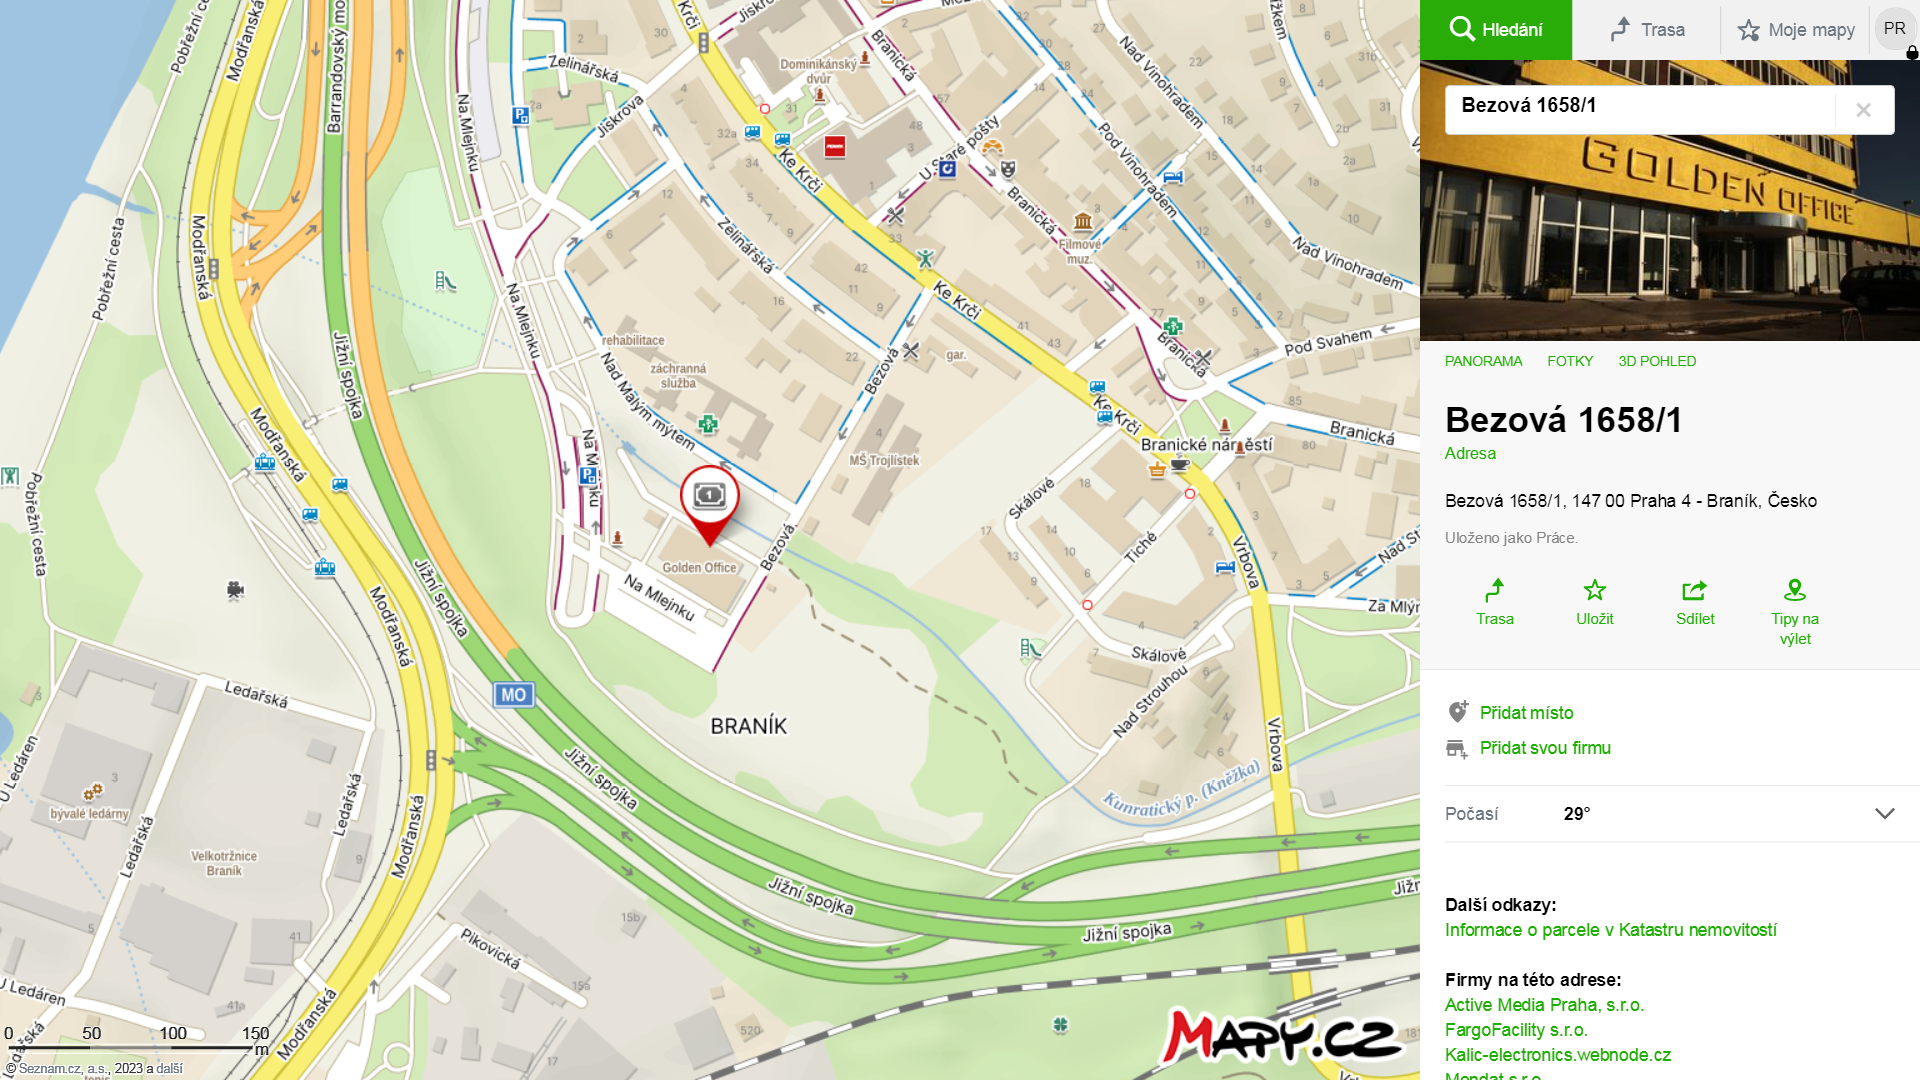Open the PR user profile menu
This screenshot has width=1920, height=1080.
1895,29
